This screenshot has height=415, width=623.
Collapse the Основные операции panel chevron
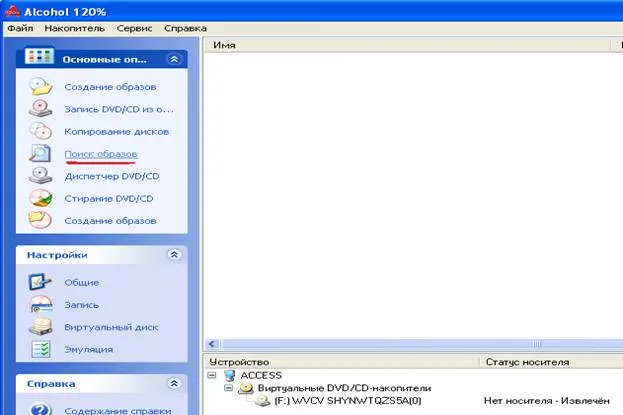(x=174, y=59)
